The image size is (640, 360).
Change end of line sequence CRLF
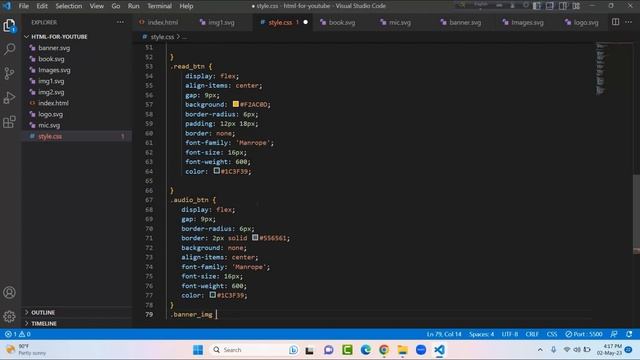532,334
